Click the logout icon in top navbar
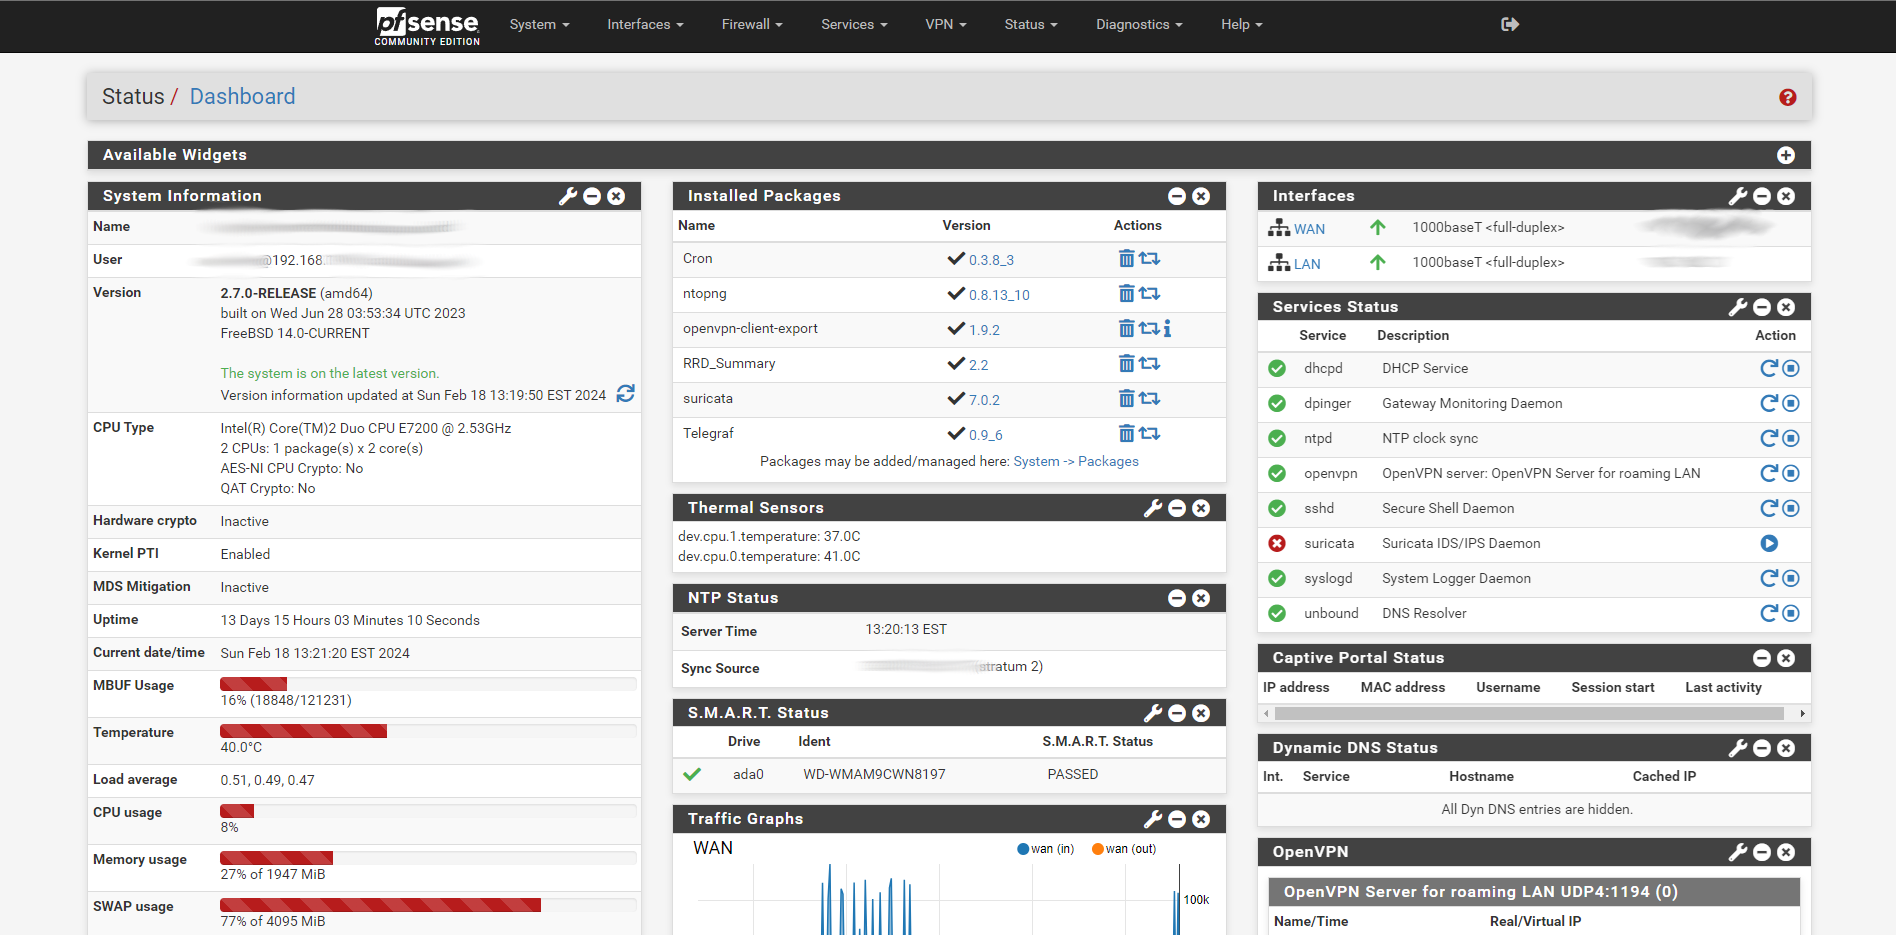Image resolution: width=1896 pixels, height=935 pixels. [x=1510, y=24]
